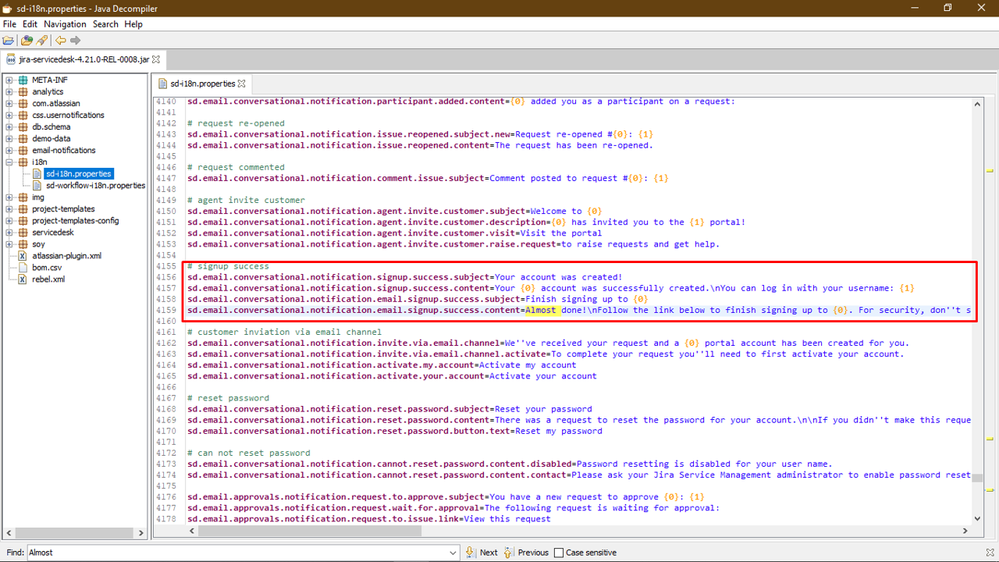Open the Navigation menu

(65, 24)
